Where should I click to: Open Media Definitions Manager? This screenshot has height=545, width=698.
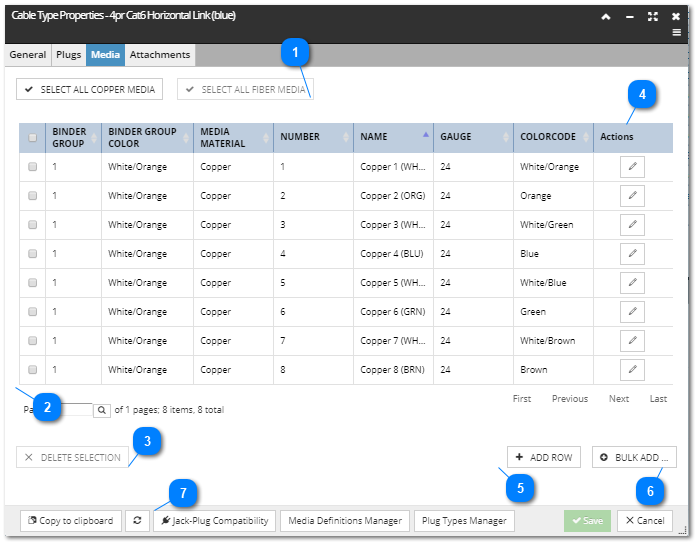pos(345,521)
